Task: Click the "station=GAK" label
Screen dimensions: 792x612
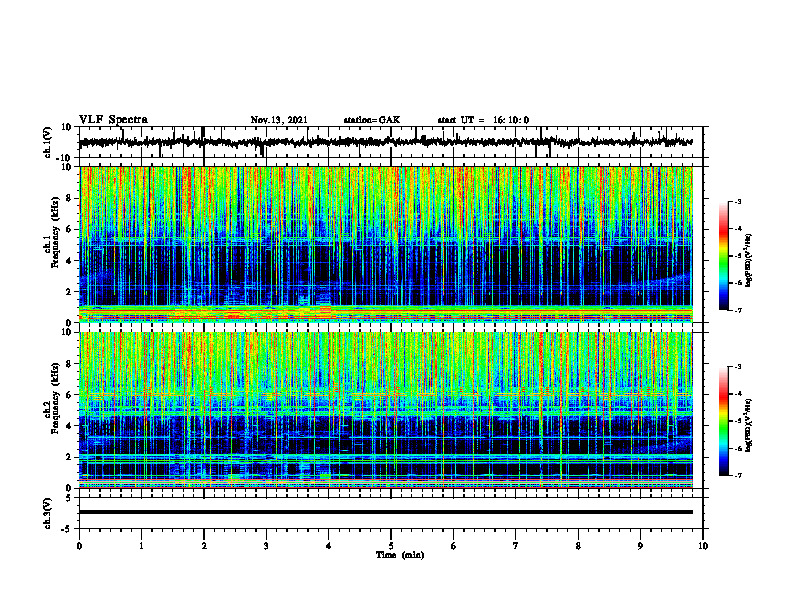Action: pyautogui.click(x=372, y=120)
